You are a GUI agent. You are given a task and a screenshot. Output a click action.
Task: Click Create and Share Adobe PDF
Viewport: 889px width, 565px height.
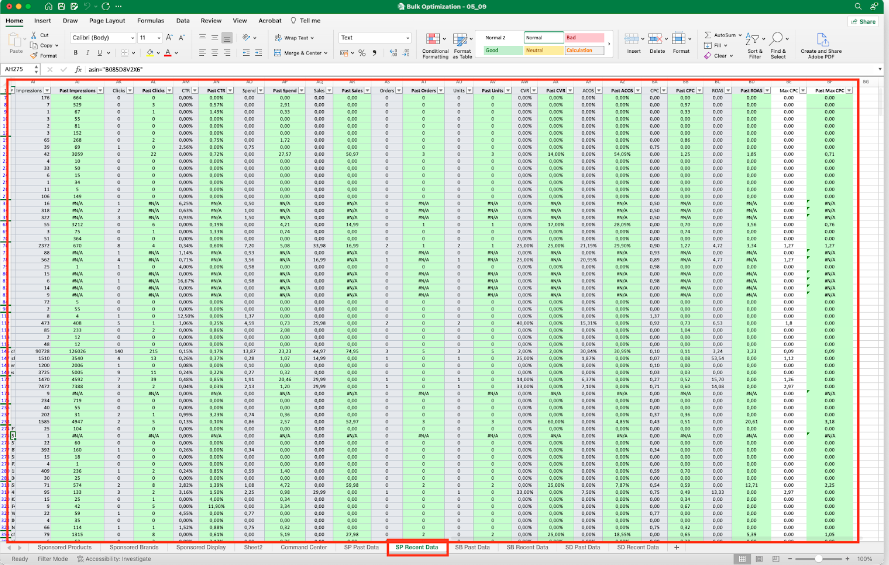point(821,45)
